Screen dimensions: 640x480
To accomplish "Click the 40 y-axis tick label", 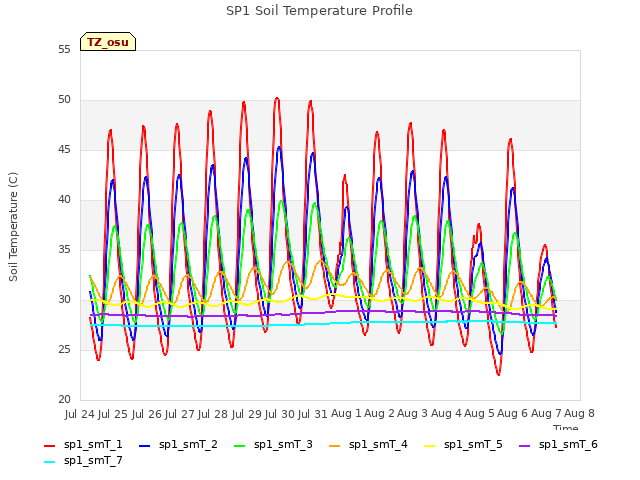I will pyautogui.click(x=64, y=200).
